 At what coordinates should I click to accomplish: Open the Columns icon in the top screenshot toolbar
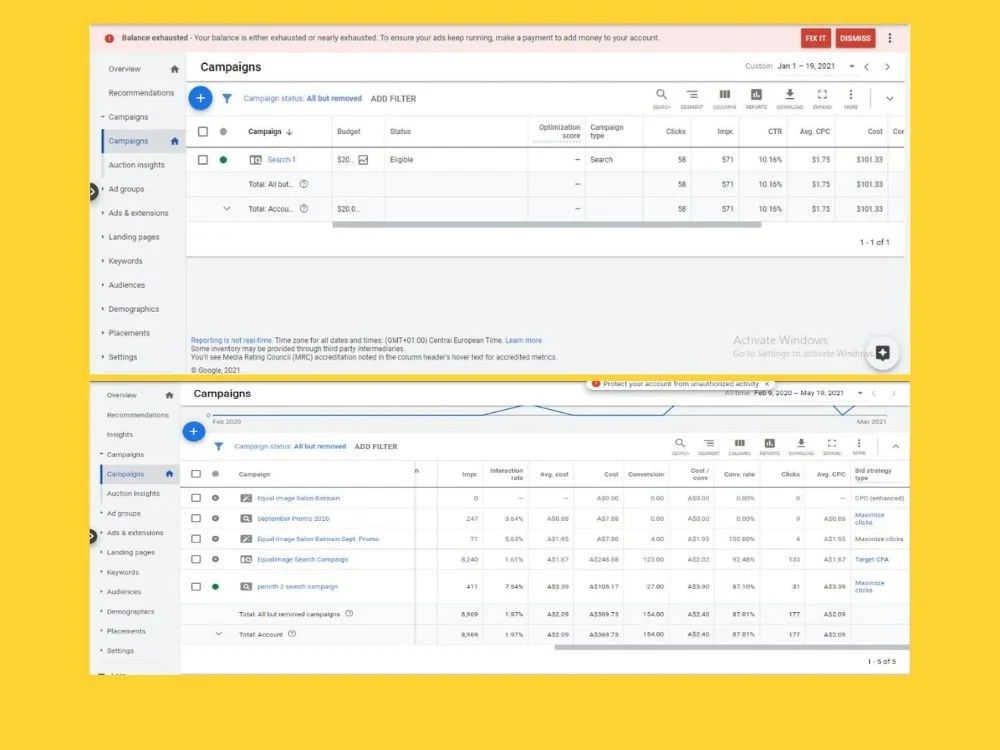coord(724,94)
